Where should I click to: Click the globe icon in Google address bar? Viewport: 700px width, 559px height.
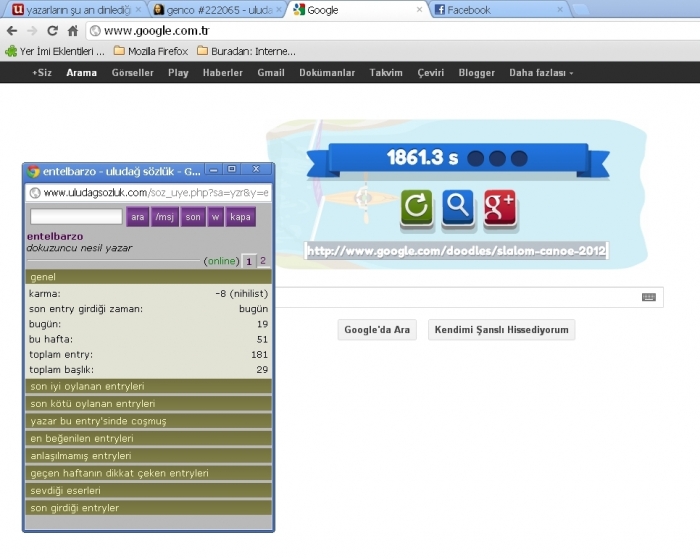95,30
